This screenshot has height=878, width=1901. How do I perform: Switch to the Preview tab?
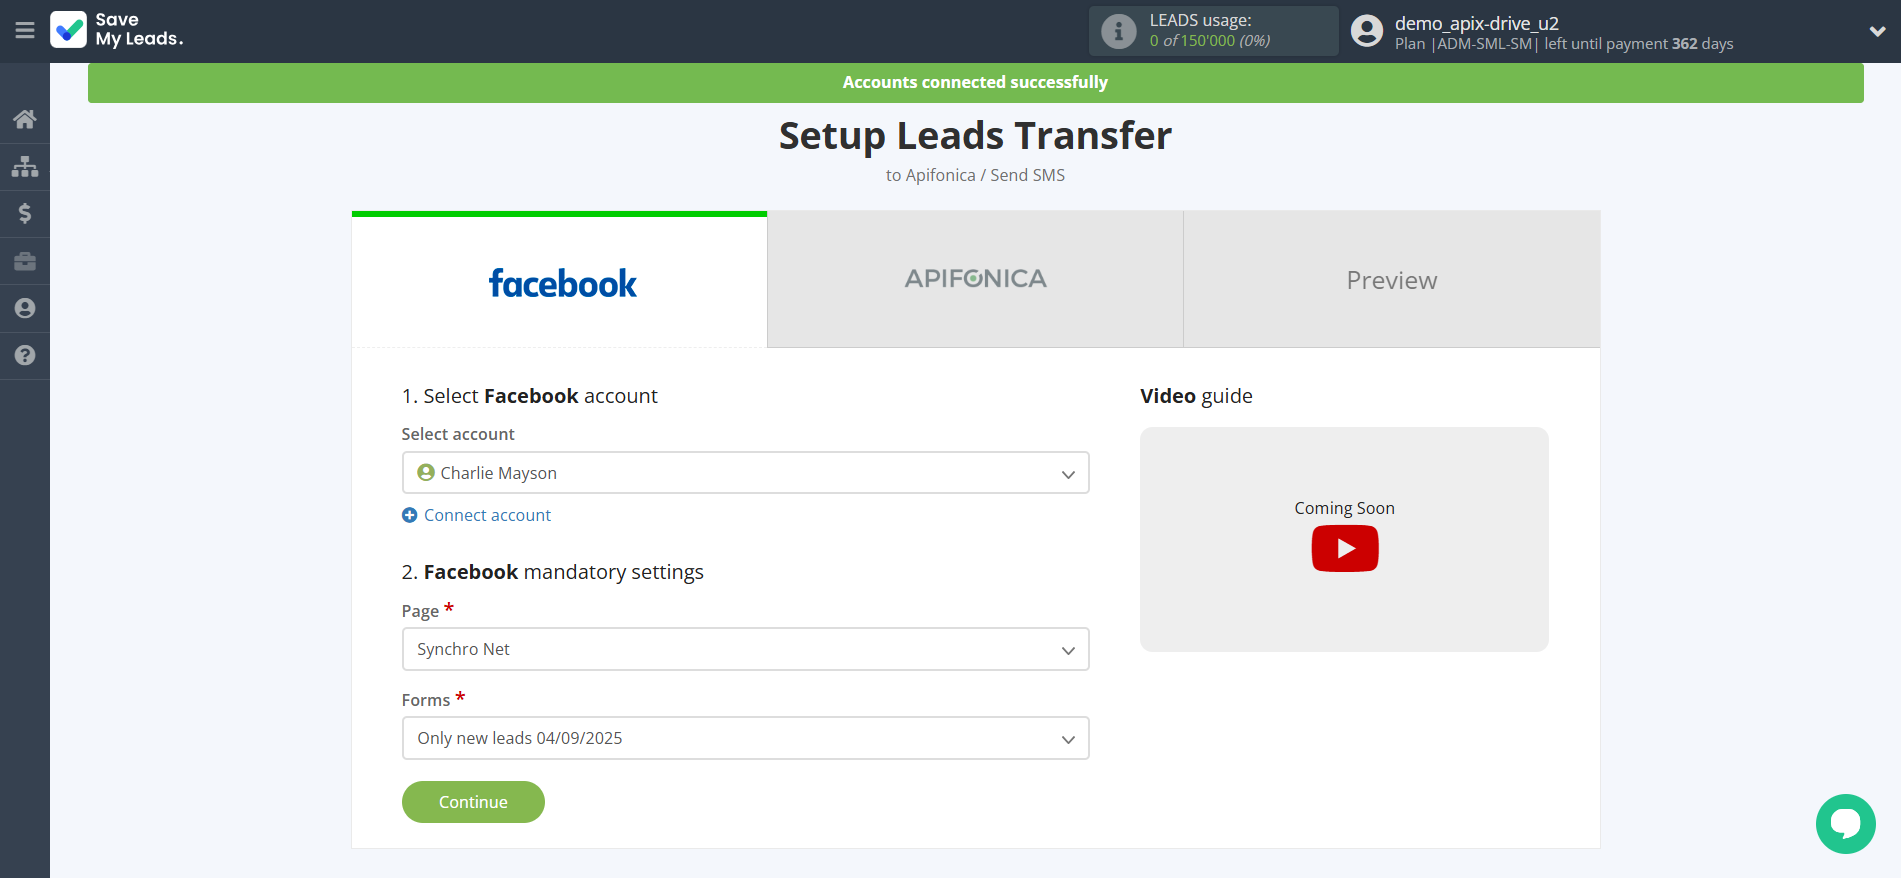click(1391, 280)
